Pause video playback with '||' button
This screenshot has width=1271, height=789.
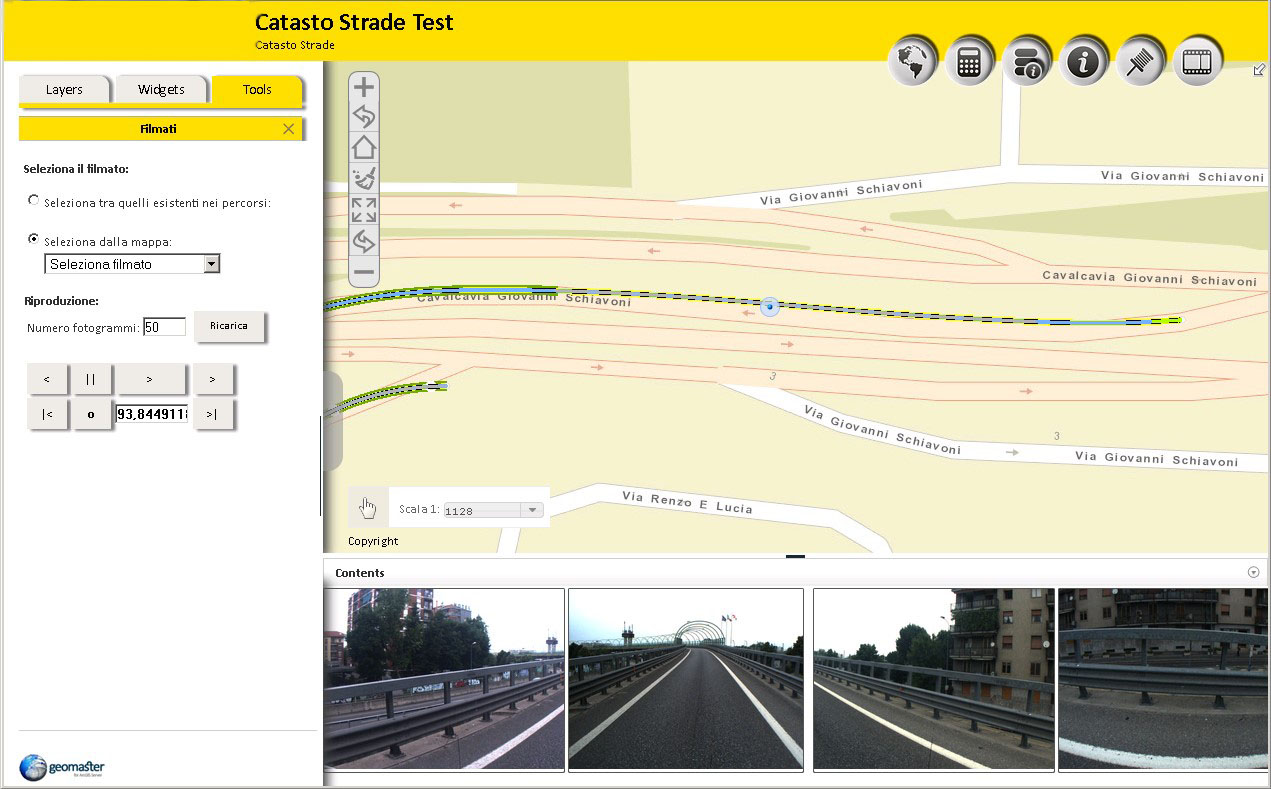tap(91, 379)
